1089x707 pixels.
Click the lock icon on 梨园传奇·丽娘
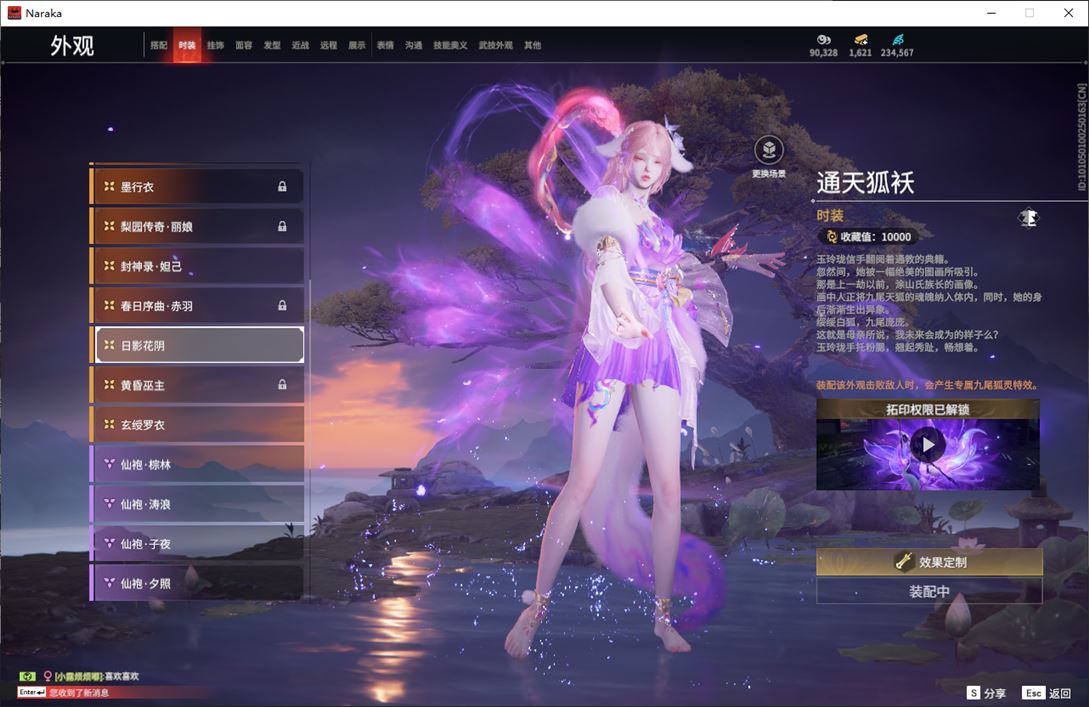coord(282,226)
